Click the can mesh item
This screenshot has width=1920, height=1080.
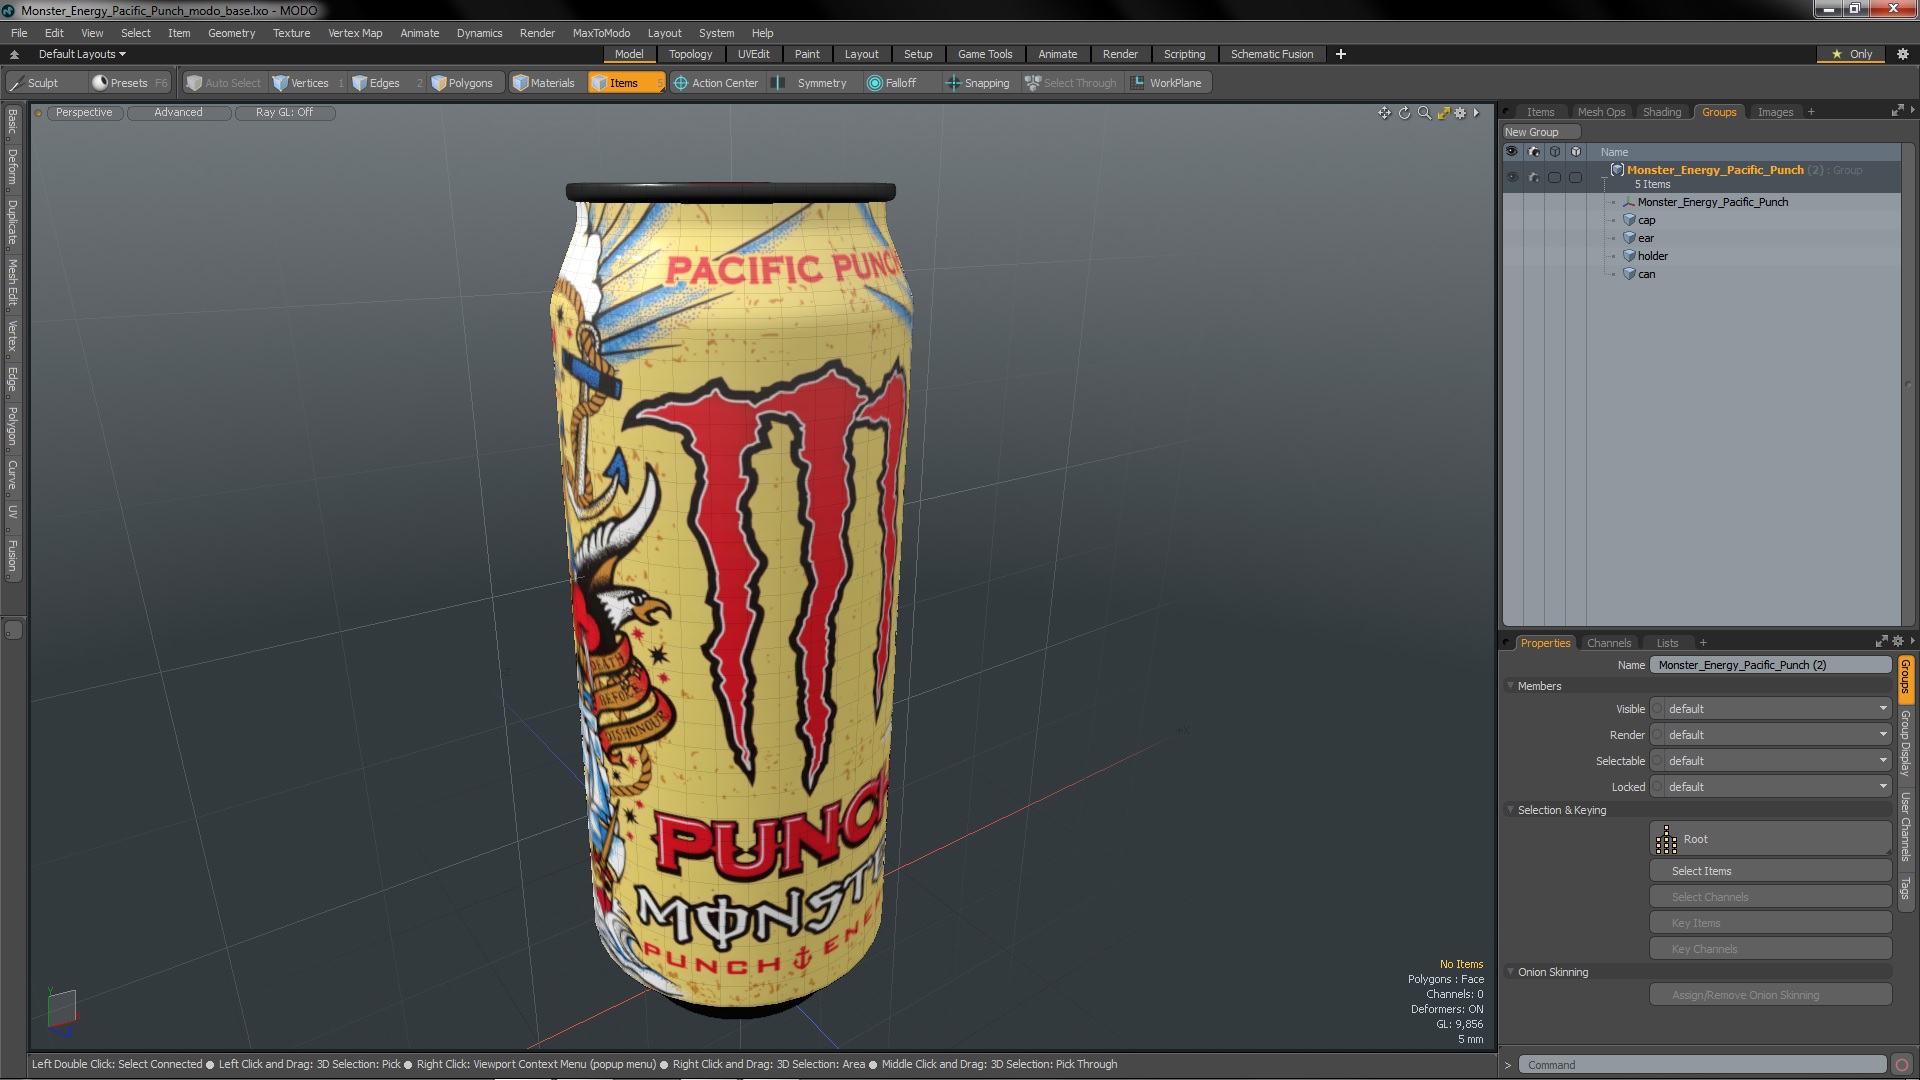(x=1646, y=274)
